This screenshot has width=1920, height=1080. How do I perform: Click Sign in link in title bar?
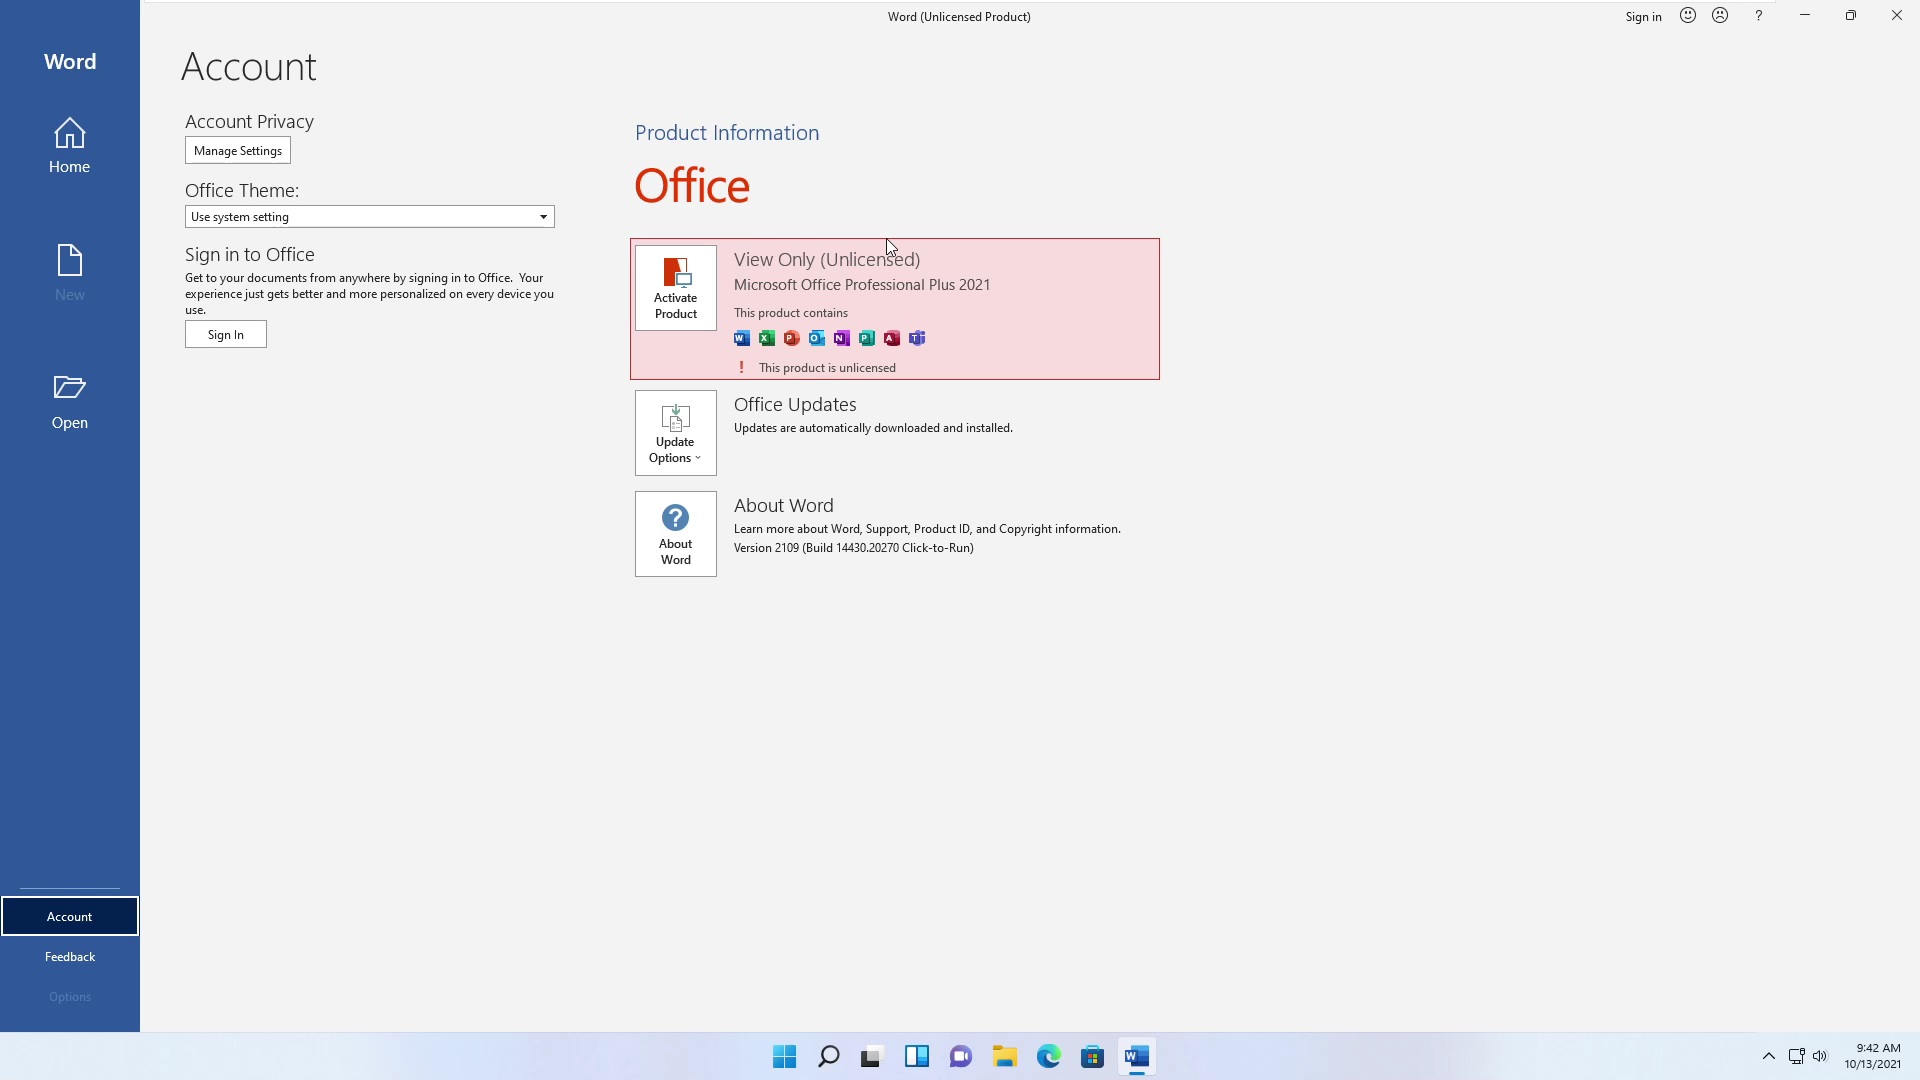pos(1643,17)
